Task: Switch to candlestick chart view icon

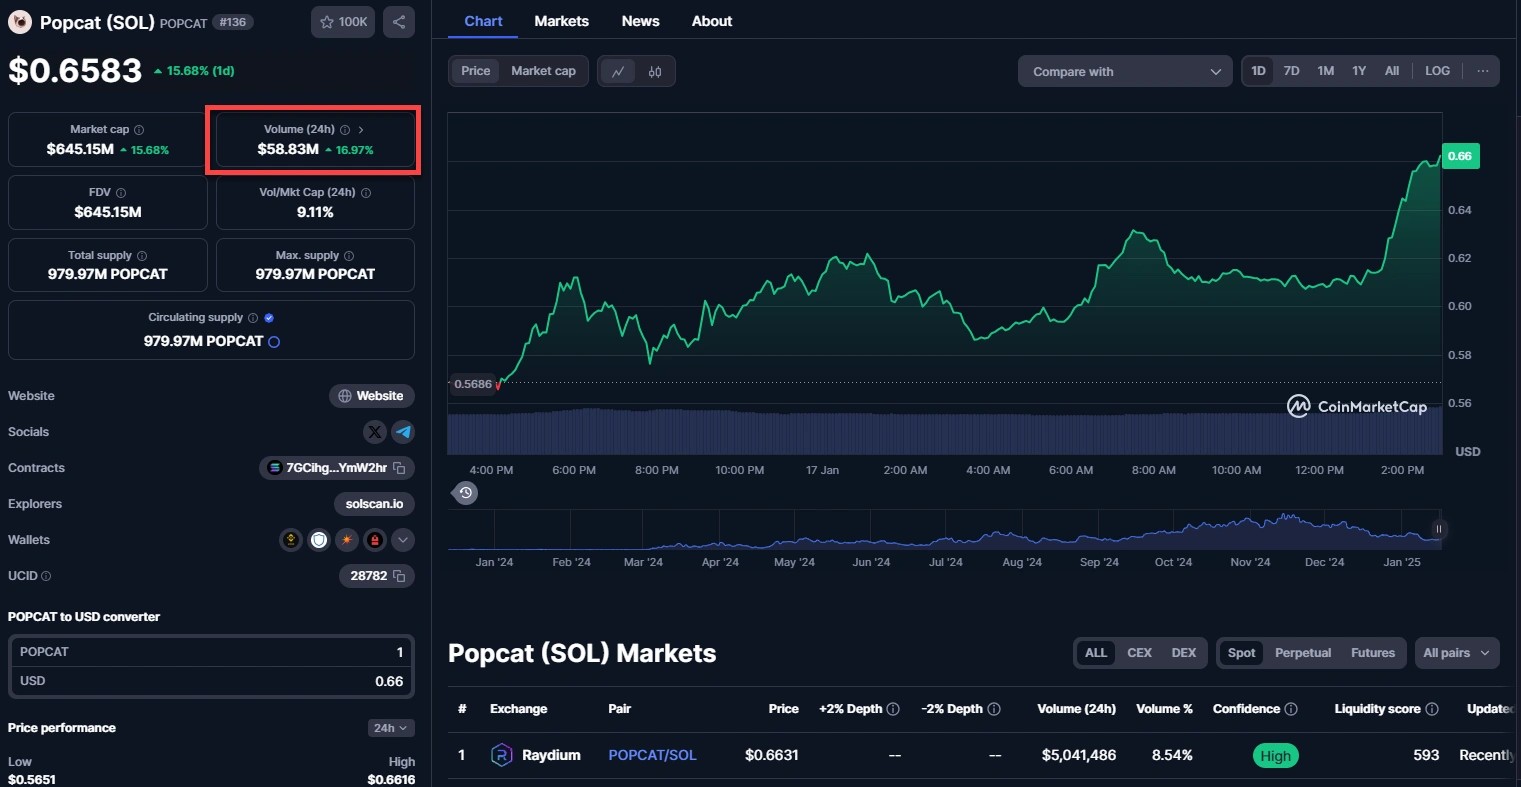Action: (655, 72)
